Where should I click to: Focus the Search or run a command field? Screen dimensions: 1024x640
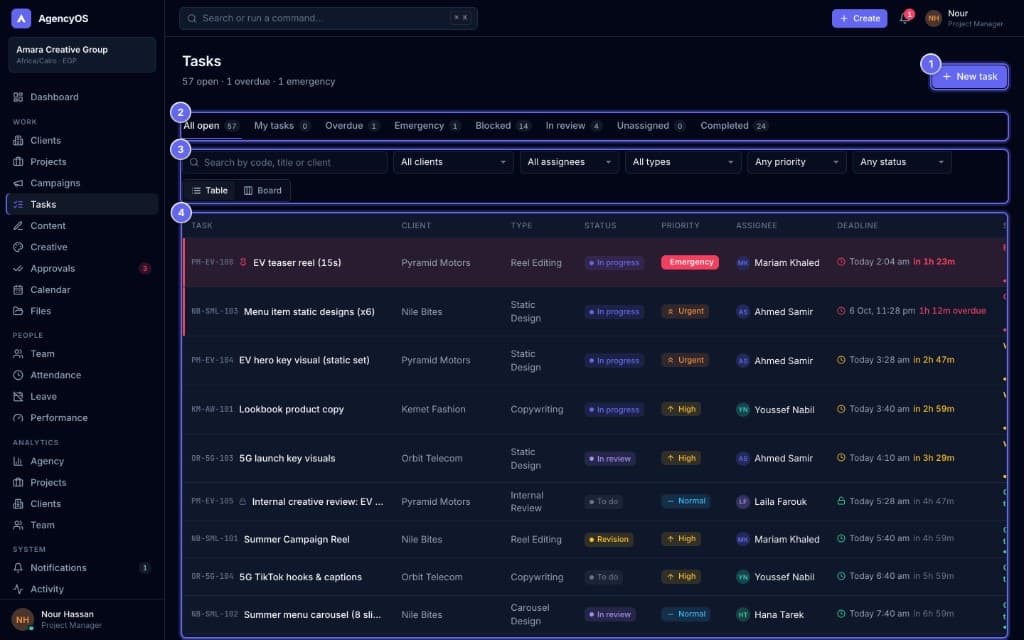(328, 18)
